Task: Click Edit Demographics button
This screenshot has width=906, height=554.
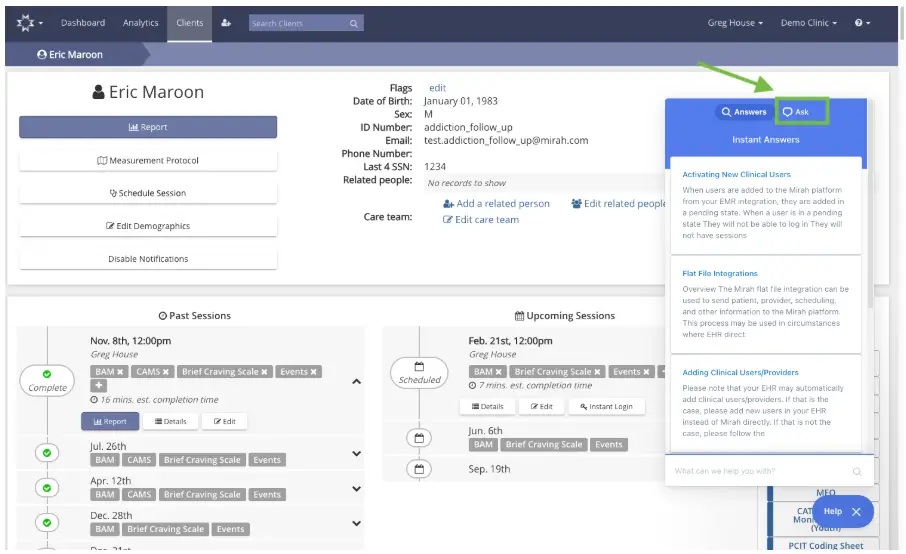Action: click(x=148, y=226)
